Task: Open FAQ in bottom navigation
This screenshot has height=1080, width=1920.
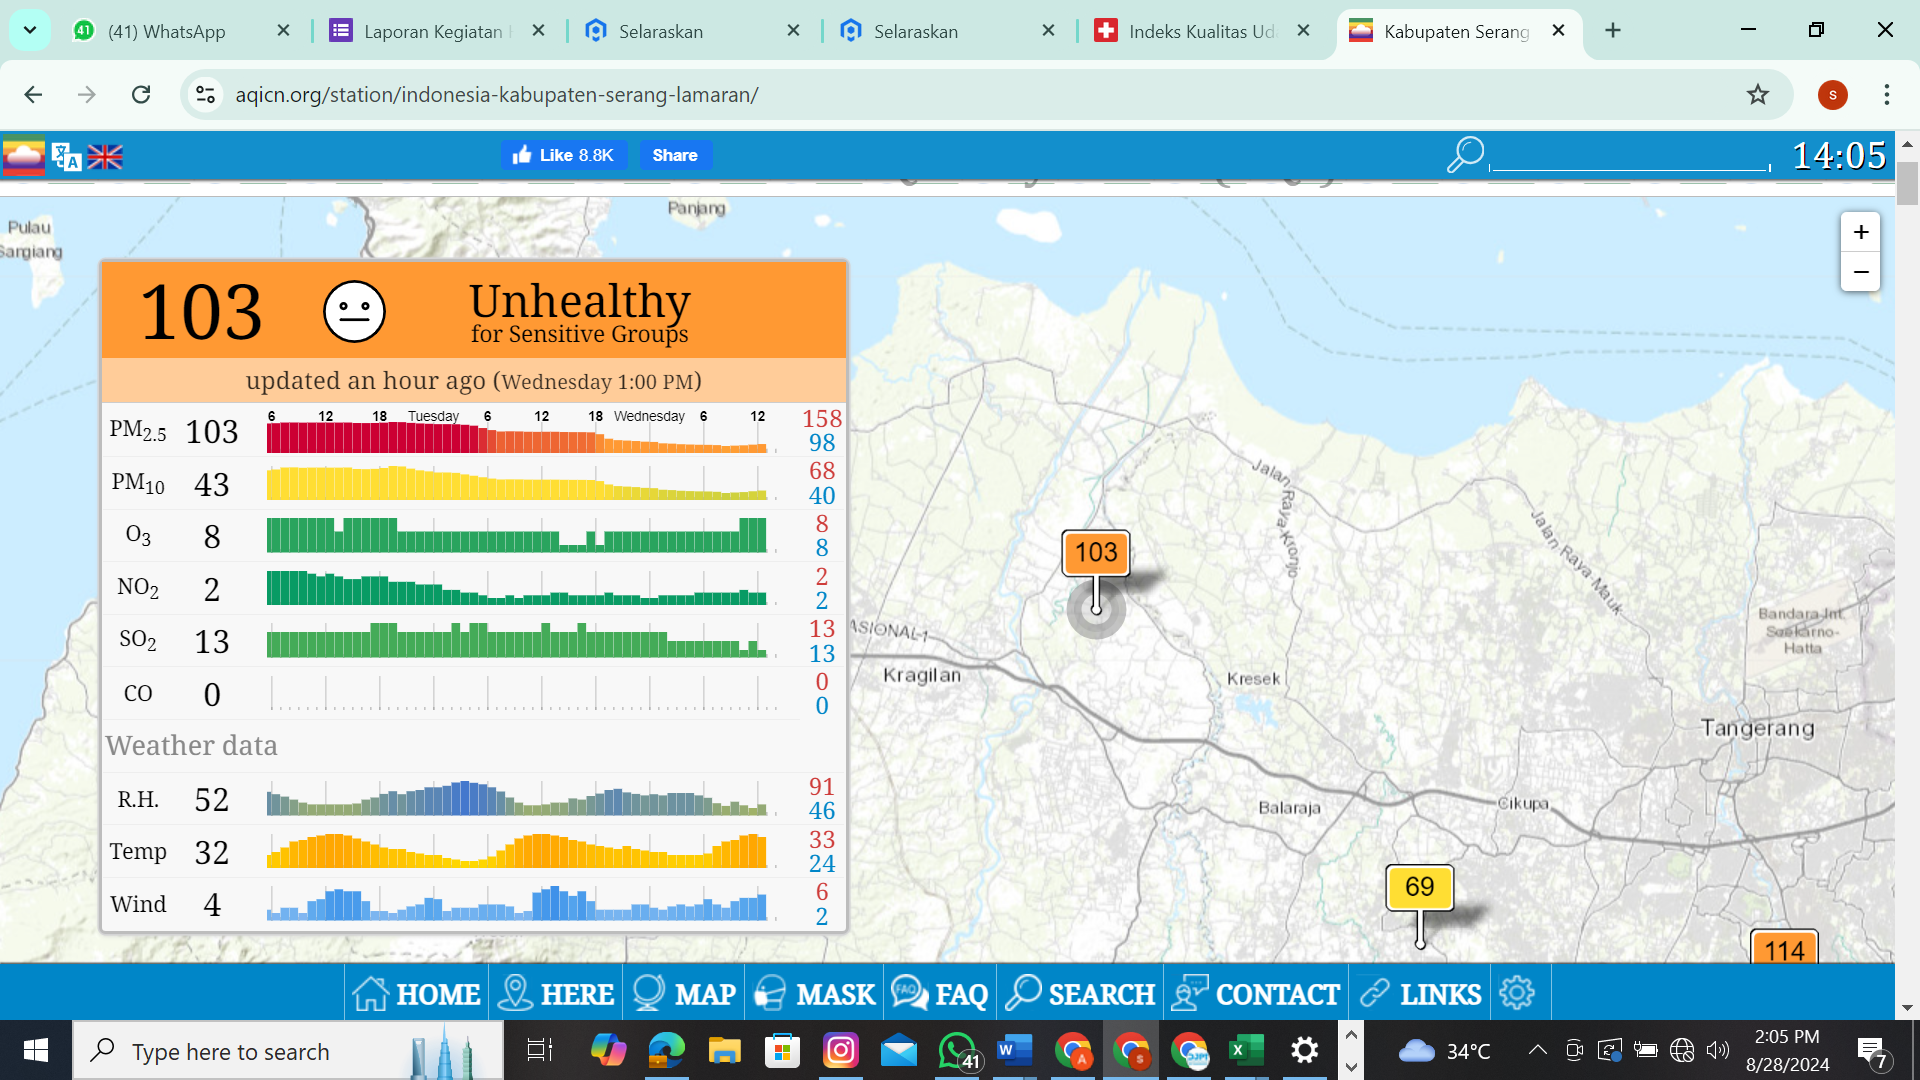Action: point(940,994)
